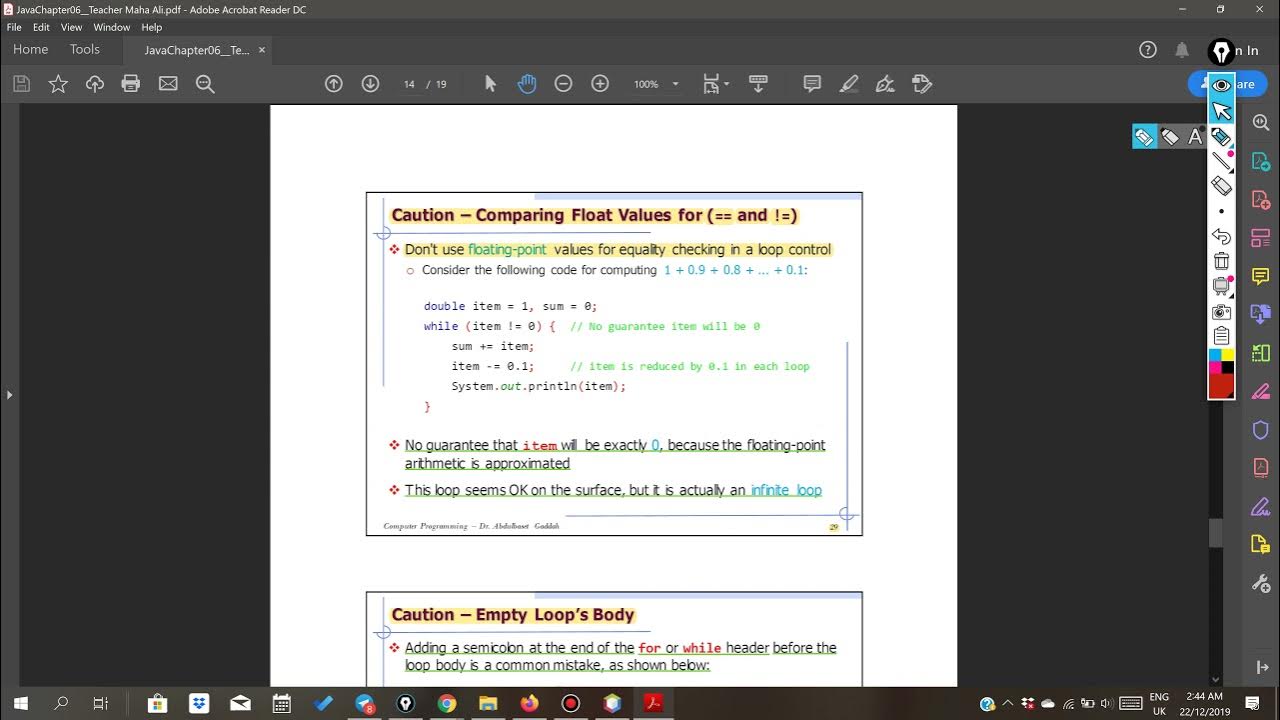Pick the cyan color swatch
Image resolution: width=1280 pixels, height=720 pixels.
tap(1215, 355)
